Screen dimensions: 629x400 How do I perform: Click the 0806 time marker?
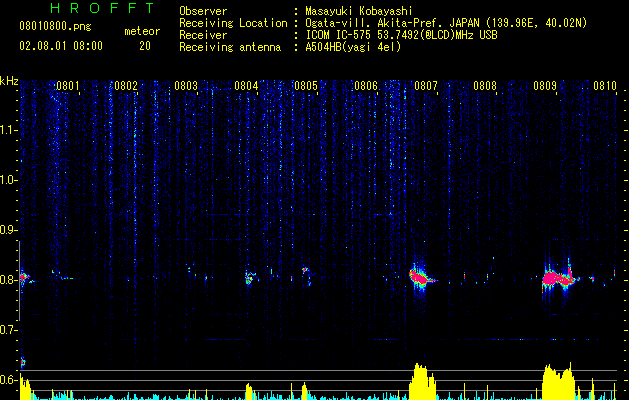(x=366, y=86)
